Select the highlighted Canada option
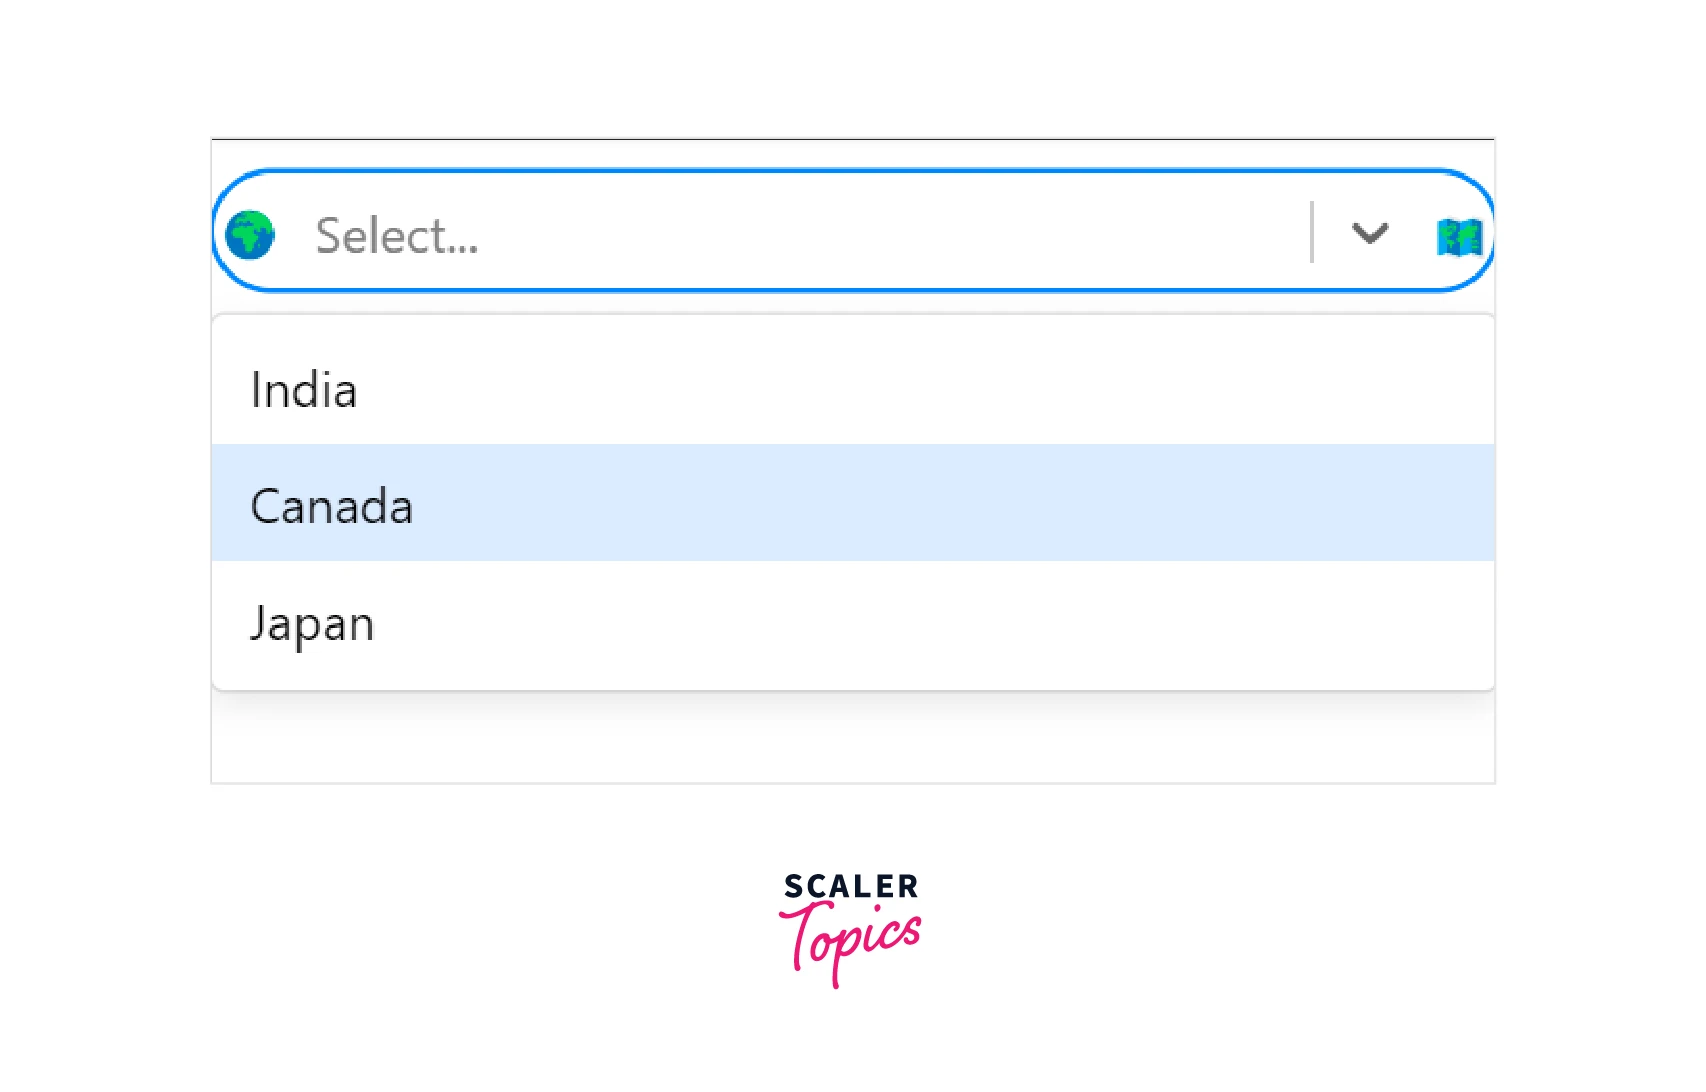Viewport: 1706px width, 1092px height. click(x=852, y=503)
